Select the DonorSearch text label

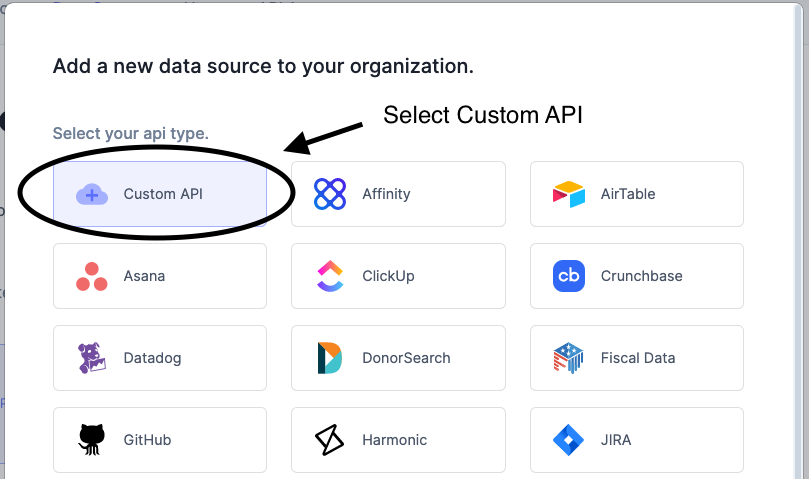point(406,358)
